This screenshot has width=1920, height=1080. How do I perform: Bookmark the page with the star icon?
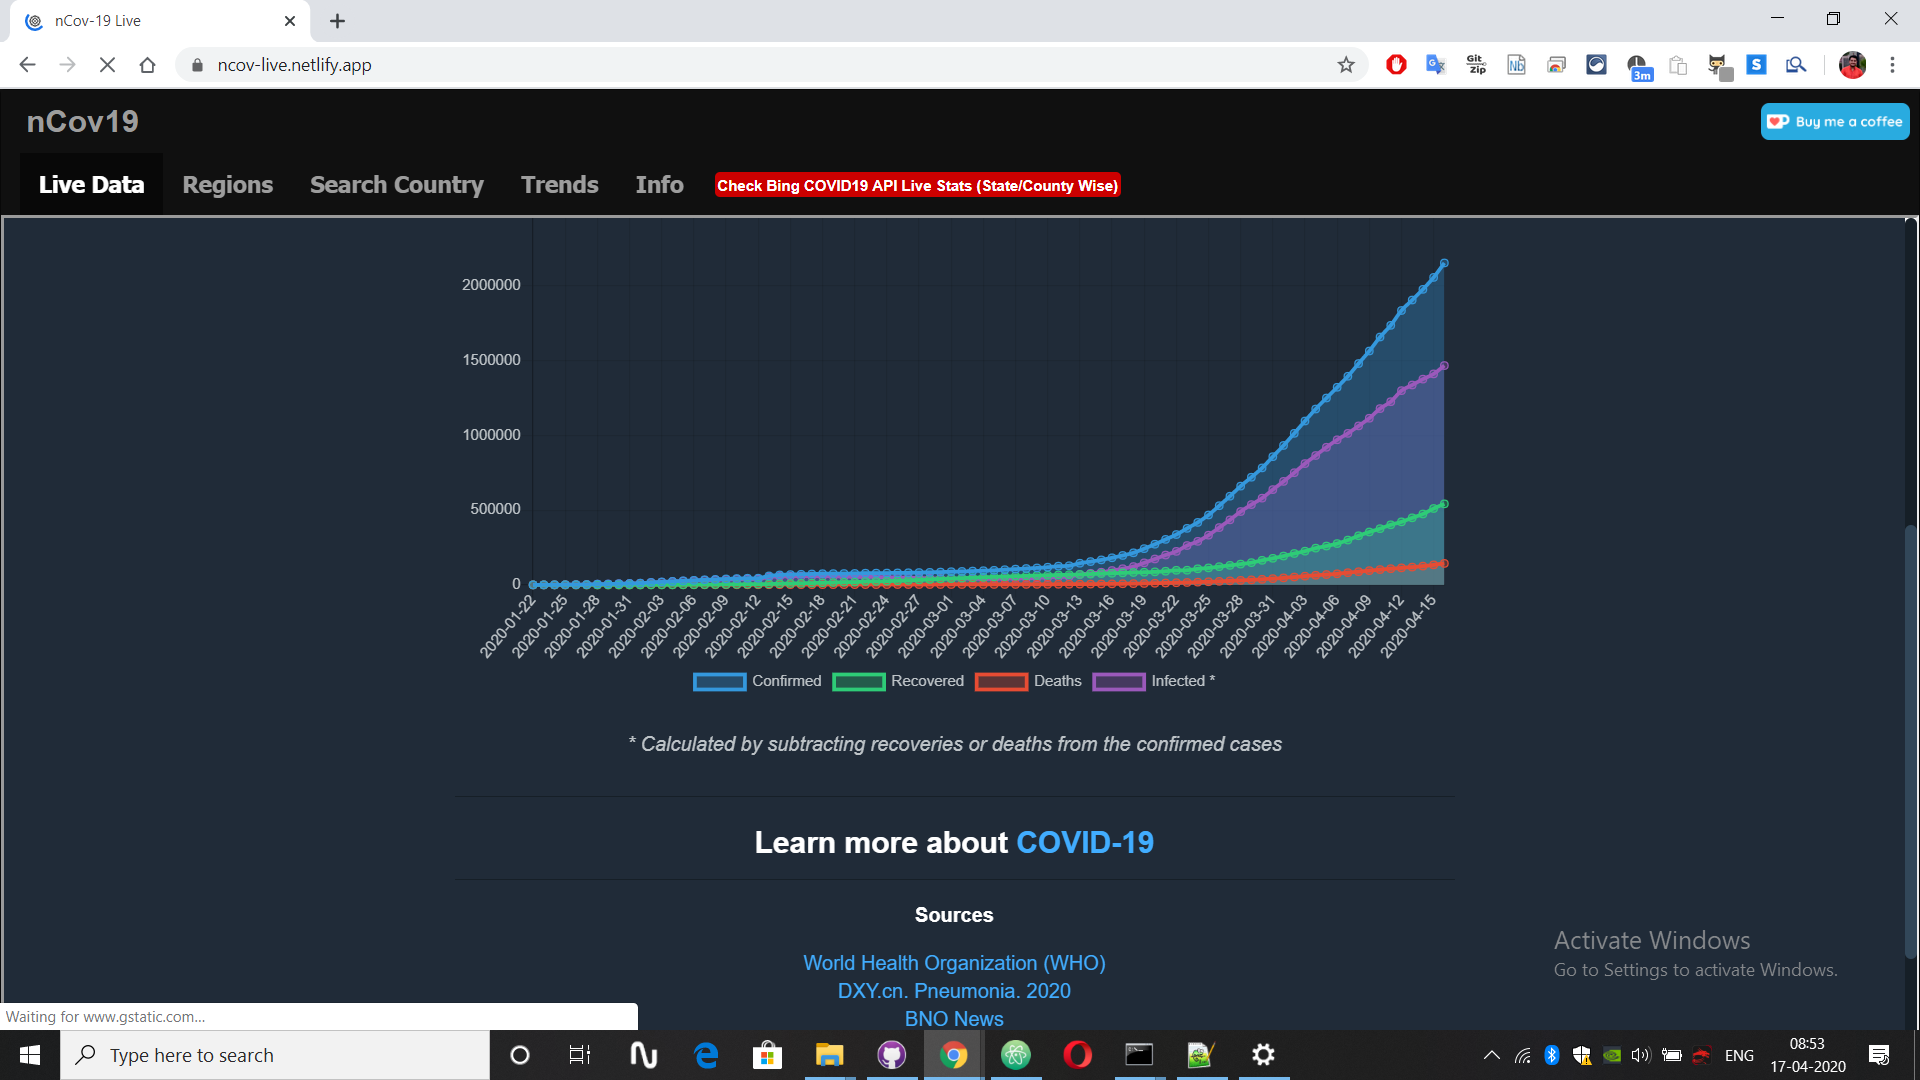click(x=1346, y=64)
